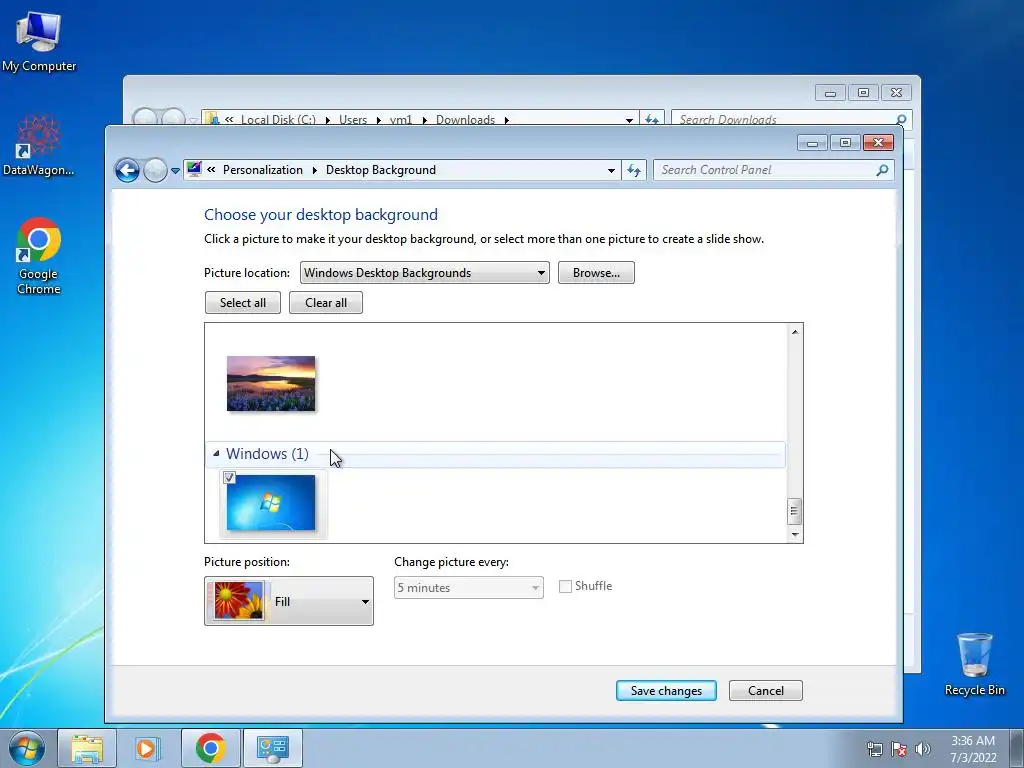Expand the arrow after Personalization breadcrumb
This screenshot has width=1024, height=768.
(314, 170)
